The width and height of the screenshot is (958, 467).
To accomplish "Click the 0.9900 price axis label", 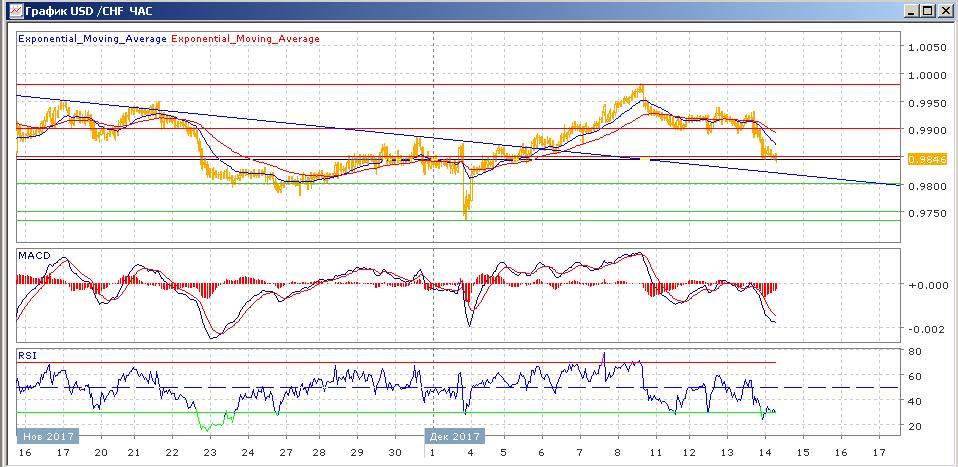I will click(927, 130).
